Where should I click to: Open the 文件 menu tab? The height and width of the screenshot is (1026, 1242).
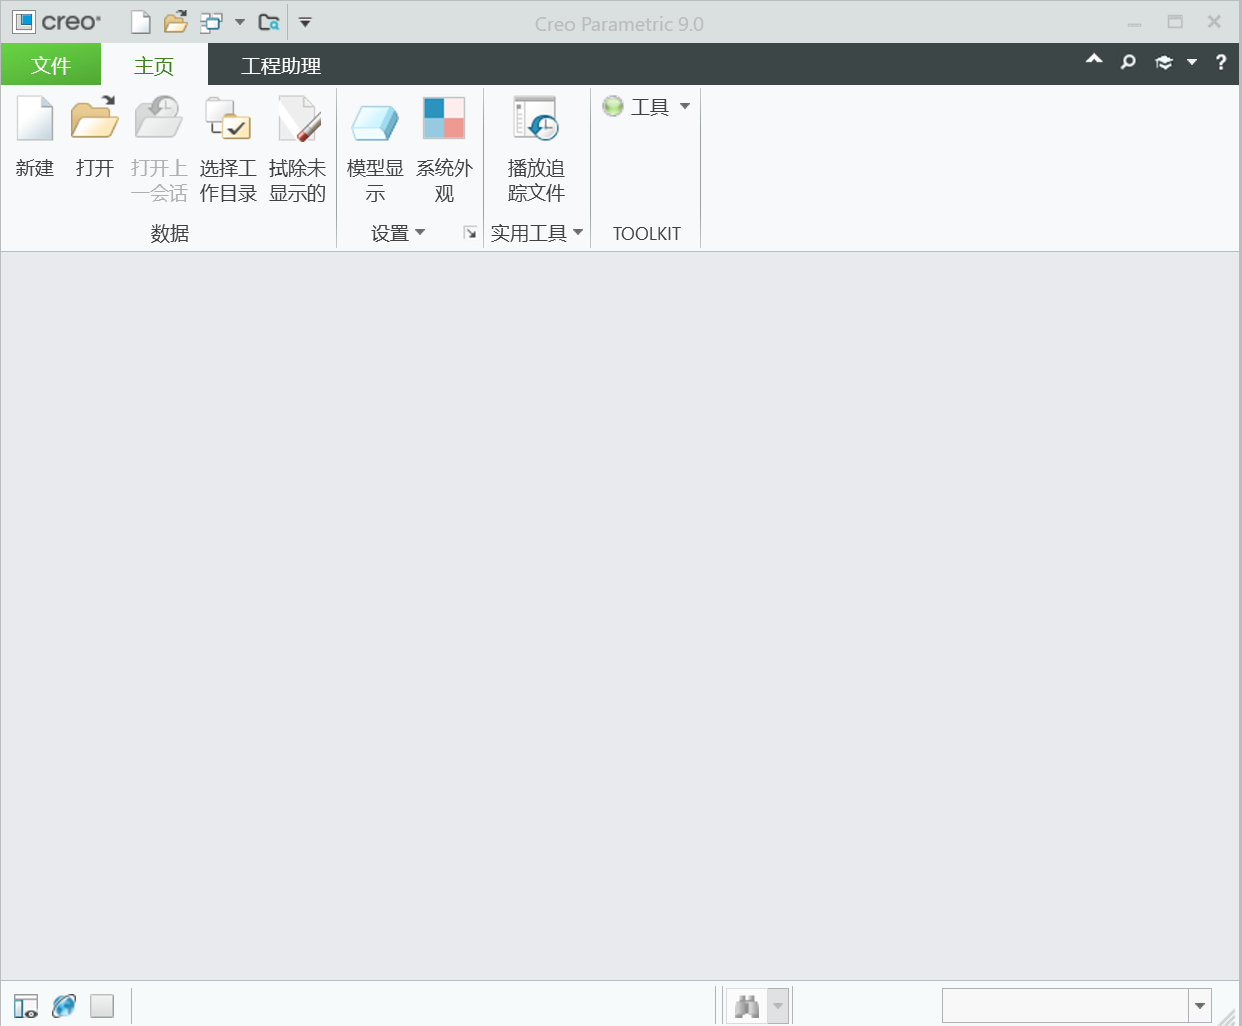coord(51,66)
